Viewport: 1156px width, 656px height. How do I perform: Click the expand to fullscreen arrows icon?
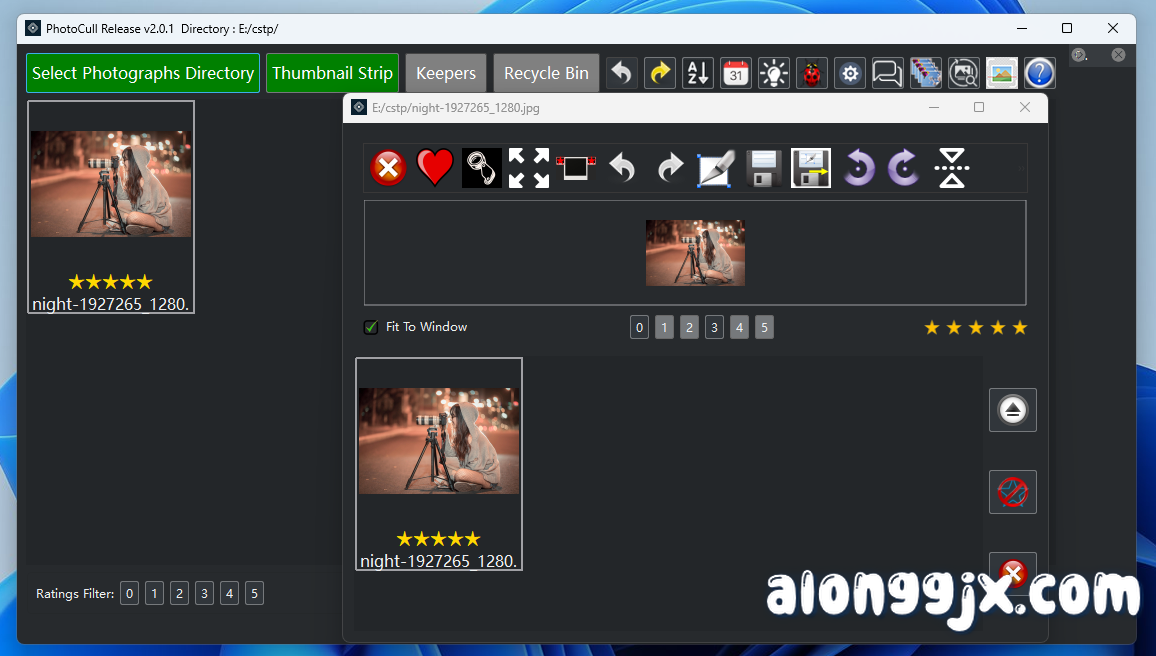coord(528,168)
